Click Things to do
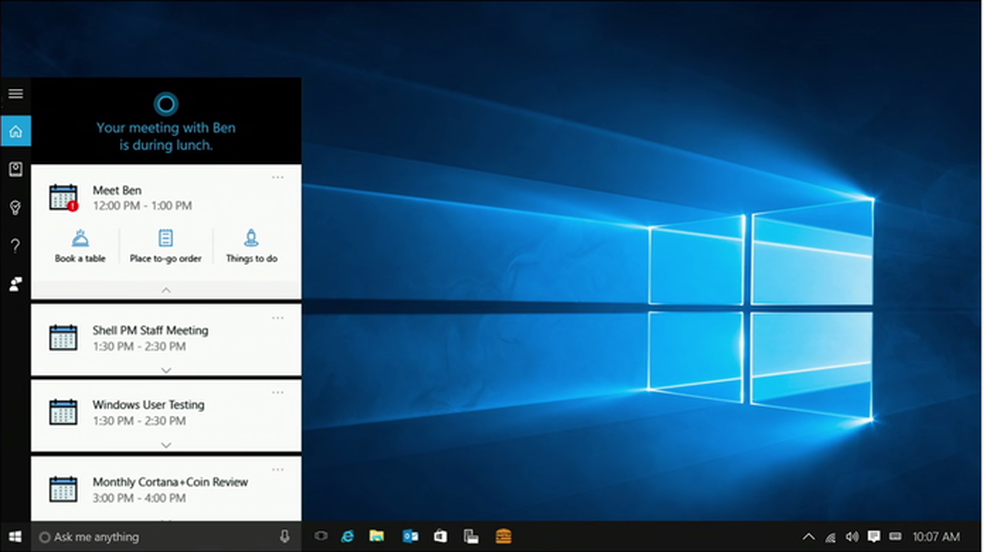This screenshot has height=552, width=984. point(252,247)
